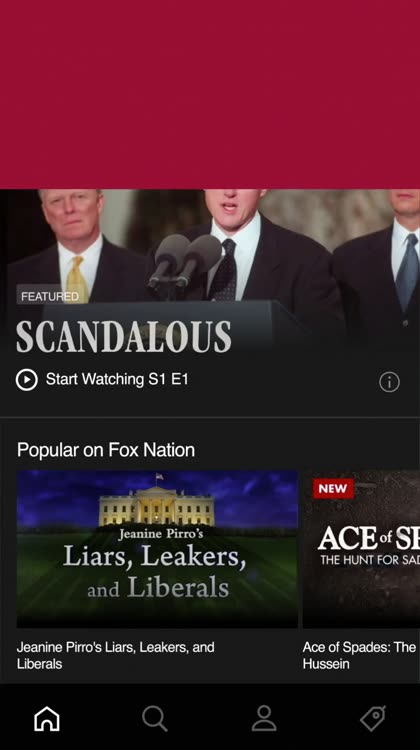The height and width of the screenshot is (750, 420).
Task: Tap the Scandalous title logo
Action: [x=124, y=336]
